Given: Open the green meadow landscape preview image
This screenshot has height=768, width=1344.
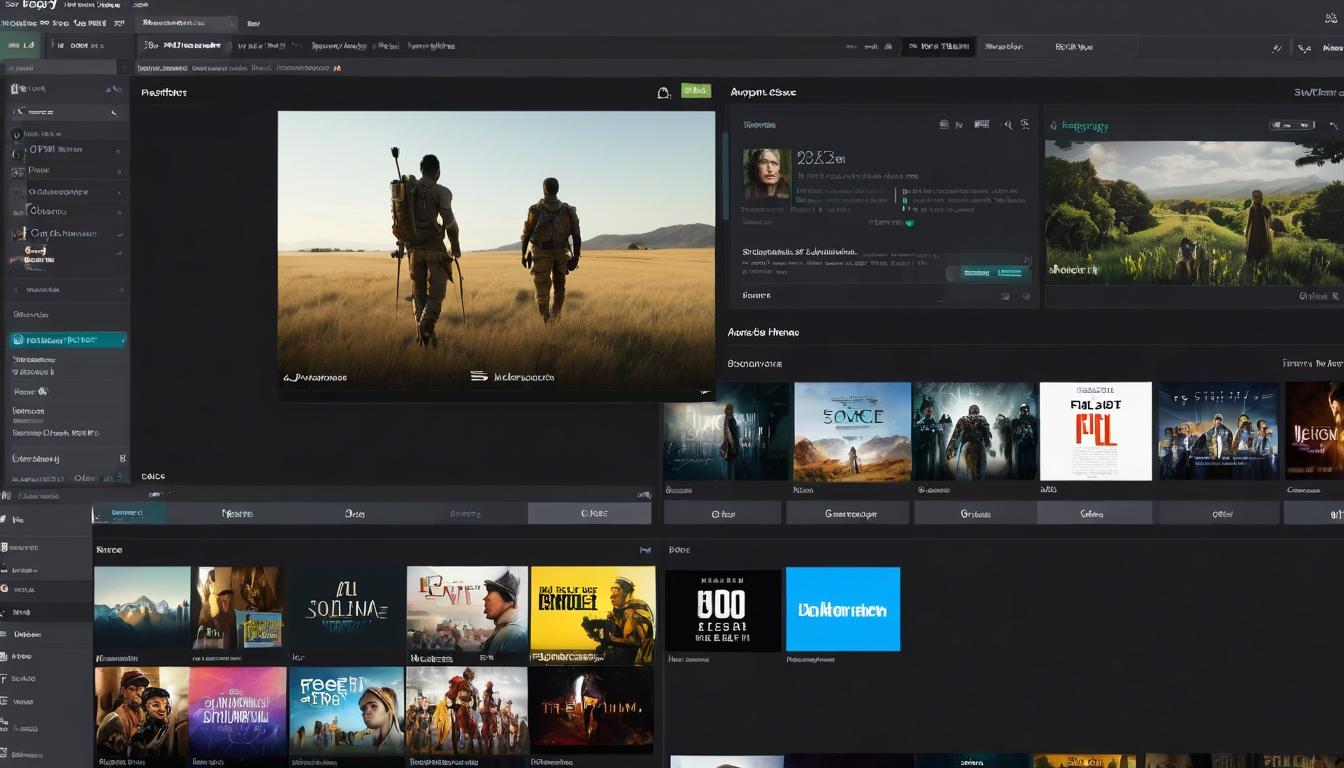Looking at the screenshot, I should 1194,212.
